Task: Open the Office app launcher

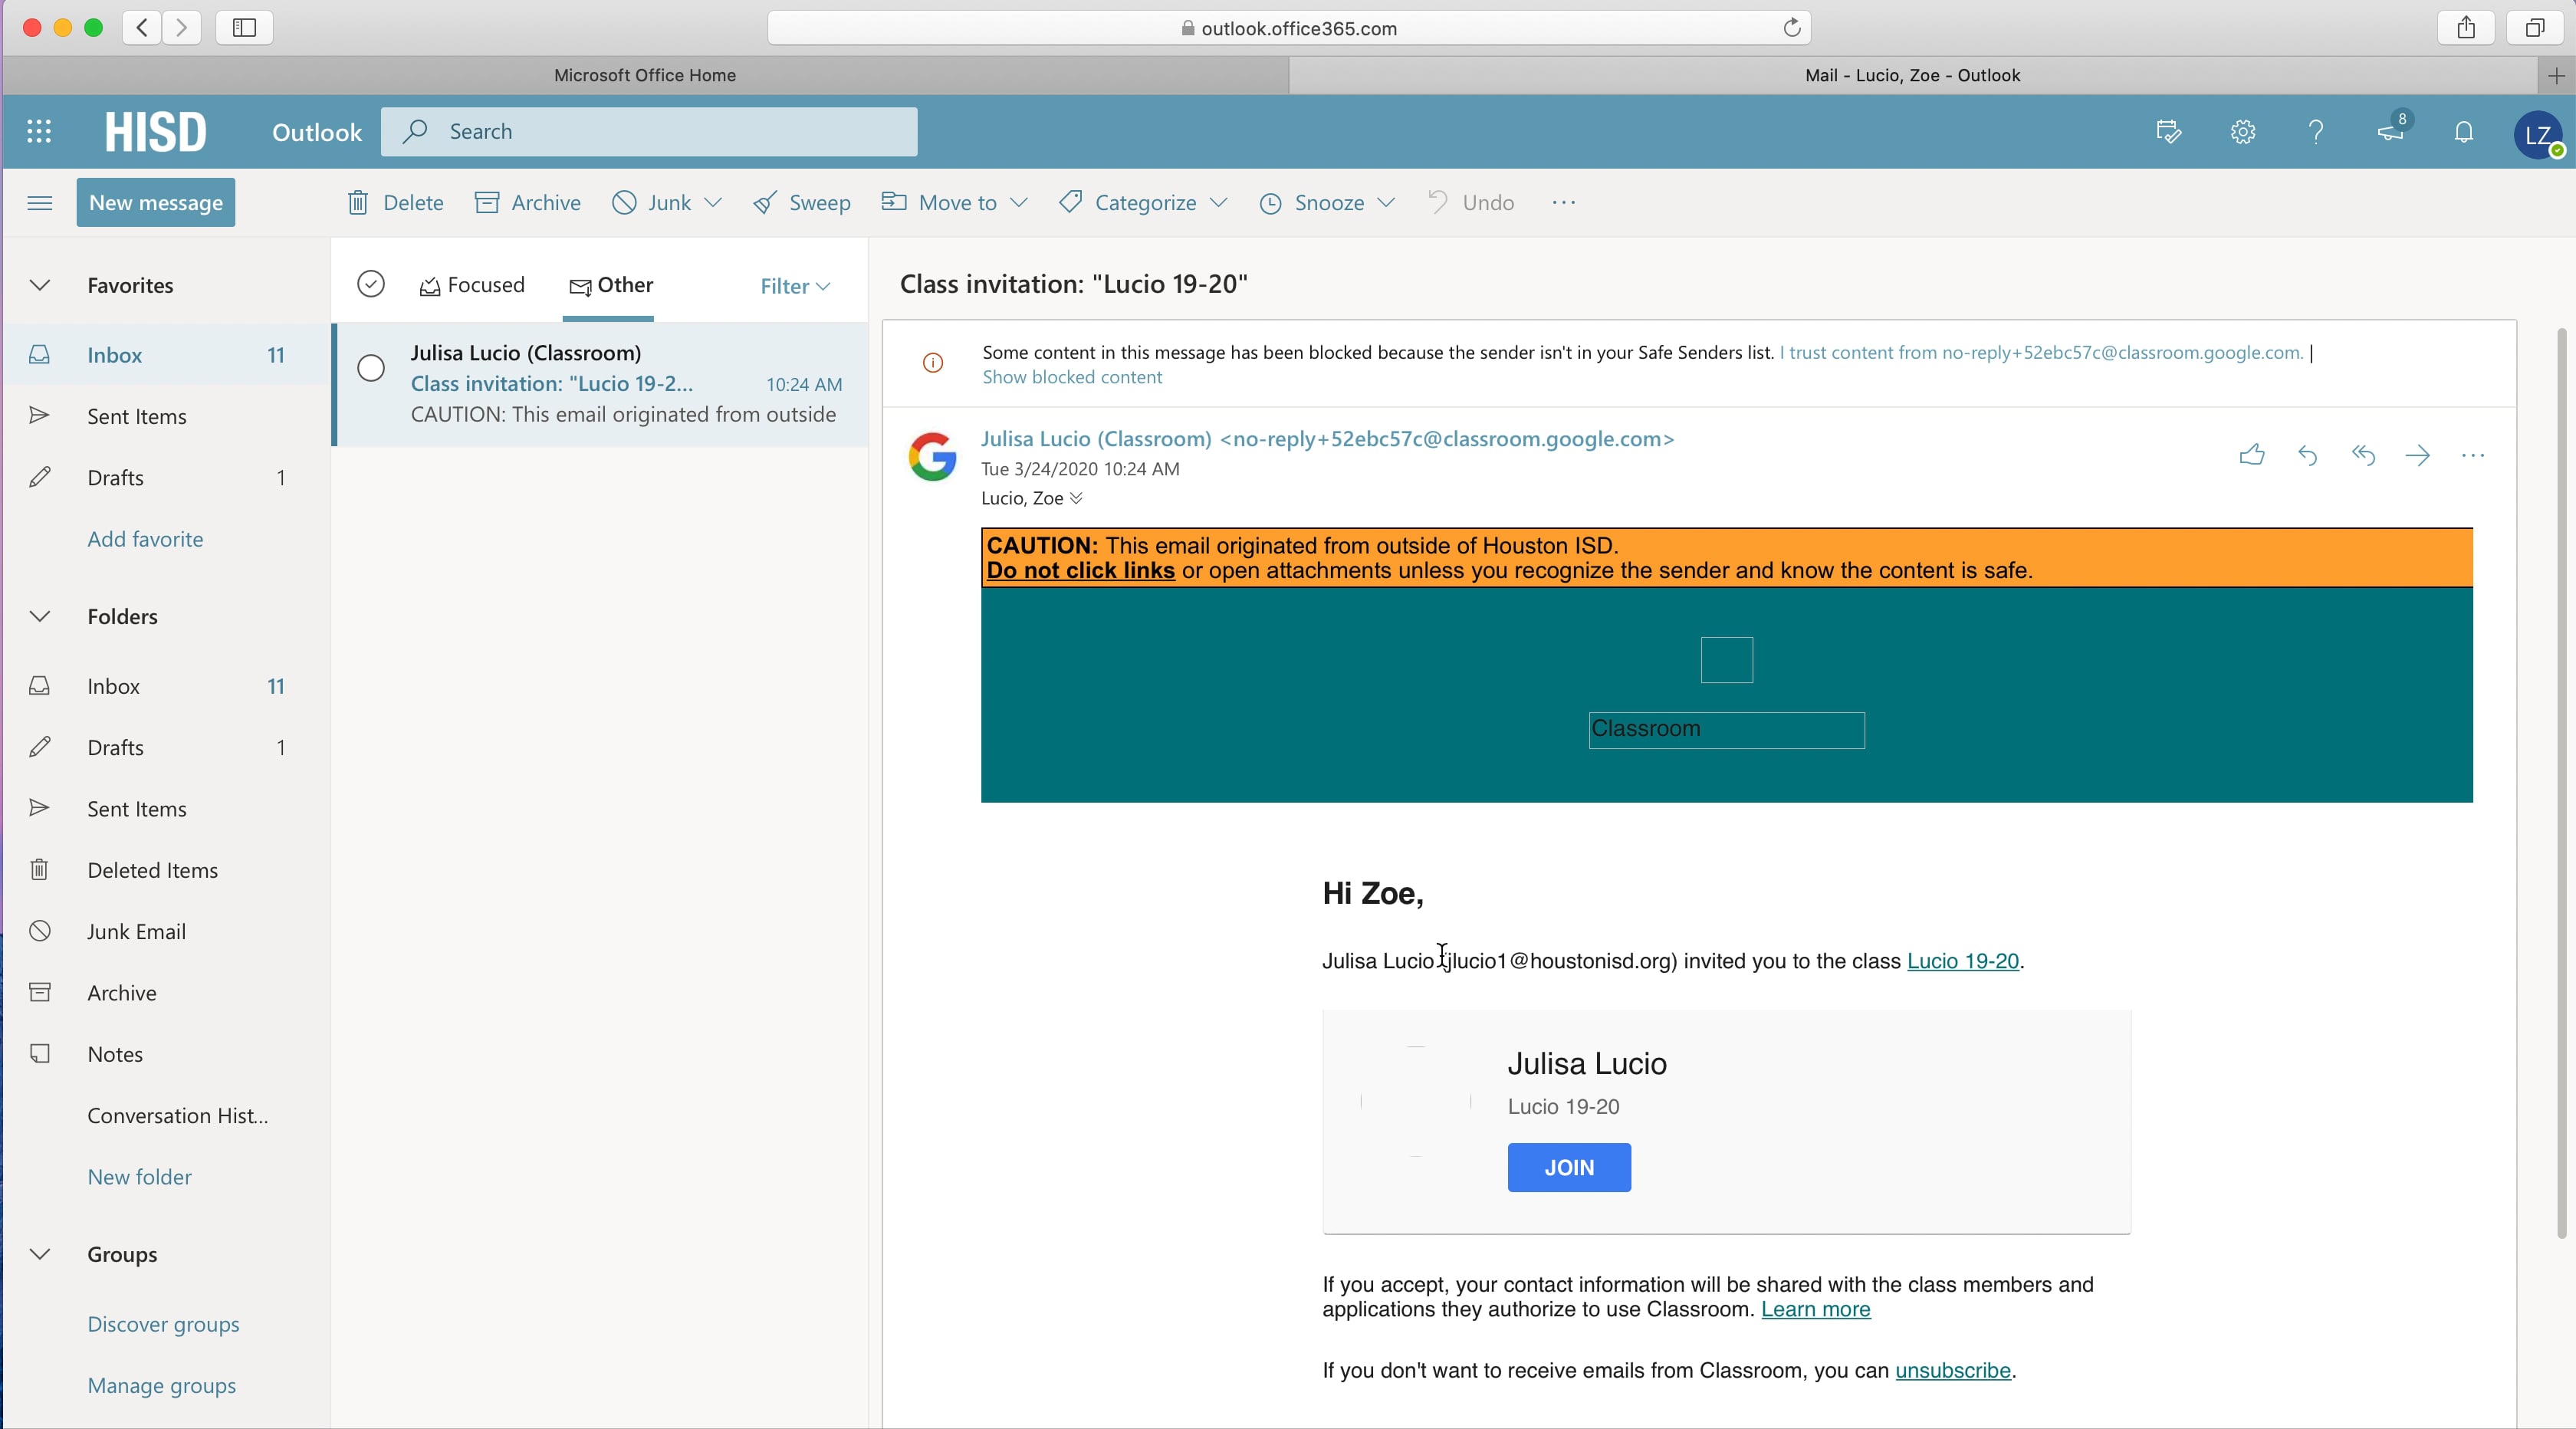Action: click(38, 131)
